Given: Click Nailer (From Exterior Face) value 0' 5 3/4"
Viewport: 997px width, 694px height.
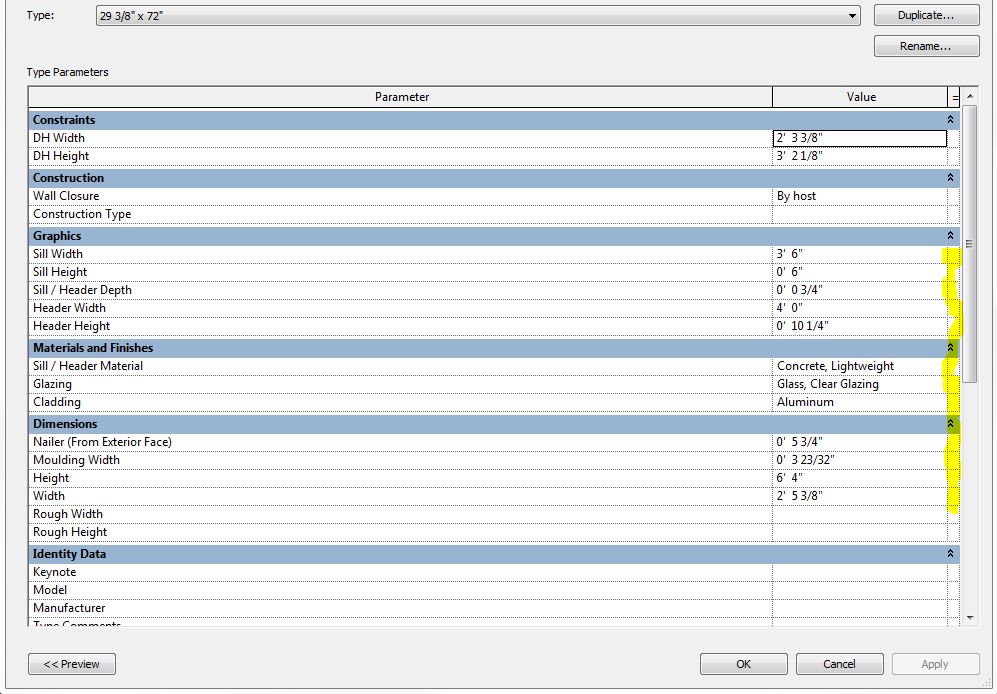Looking at the screenshot, I should coord(860,441).
